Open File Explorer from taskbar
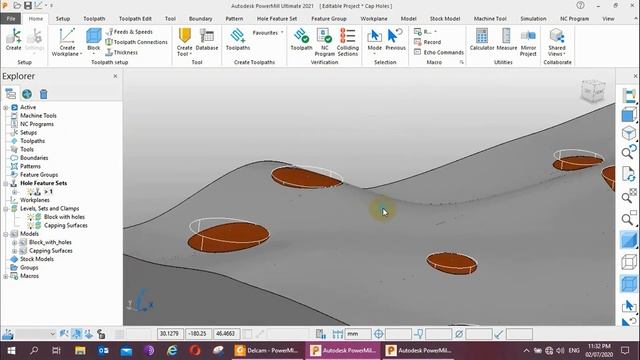 pos(80,351)
